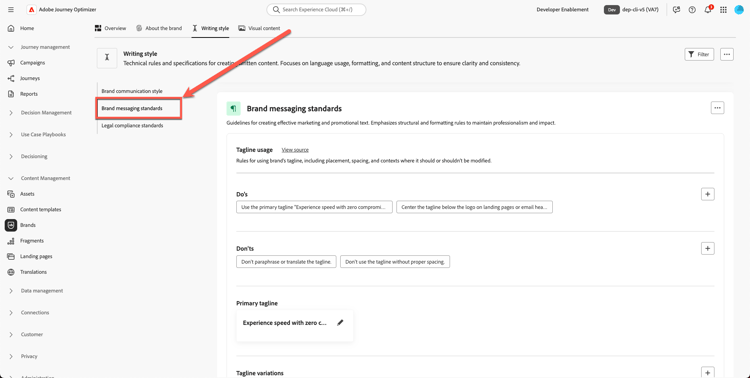
Task: Open the Help question mark icon
Action: tap(692, 10)
